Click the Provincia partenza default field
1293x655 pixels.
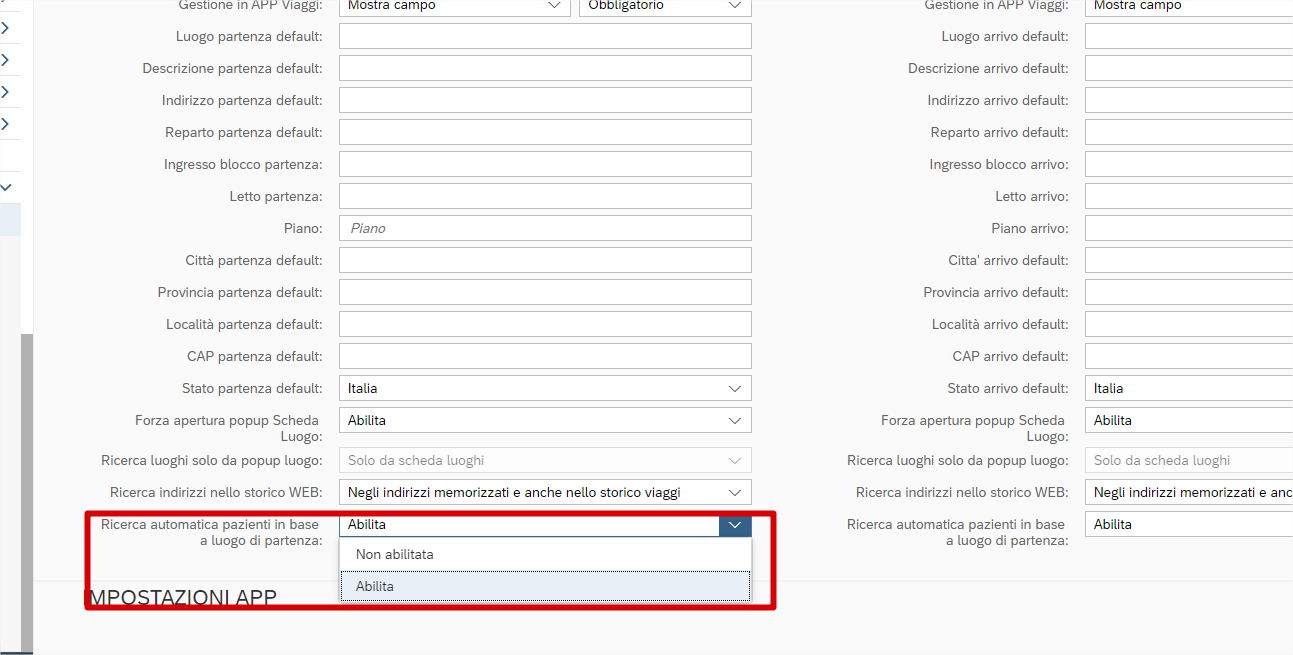[x=545, y=292]
